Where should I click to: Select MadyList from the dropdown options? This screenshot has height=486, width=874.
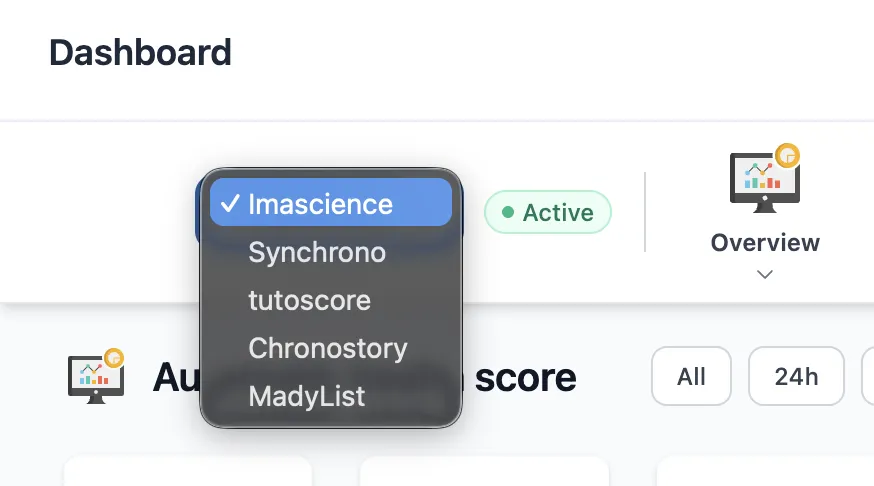coord(307,396)
